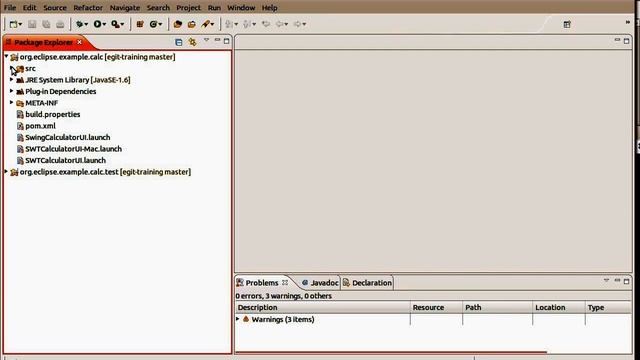This screenshot has height=360, width=640.
Task: Click the Last Edit Location icon
Action: click(266, 24)
